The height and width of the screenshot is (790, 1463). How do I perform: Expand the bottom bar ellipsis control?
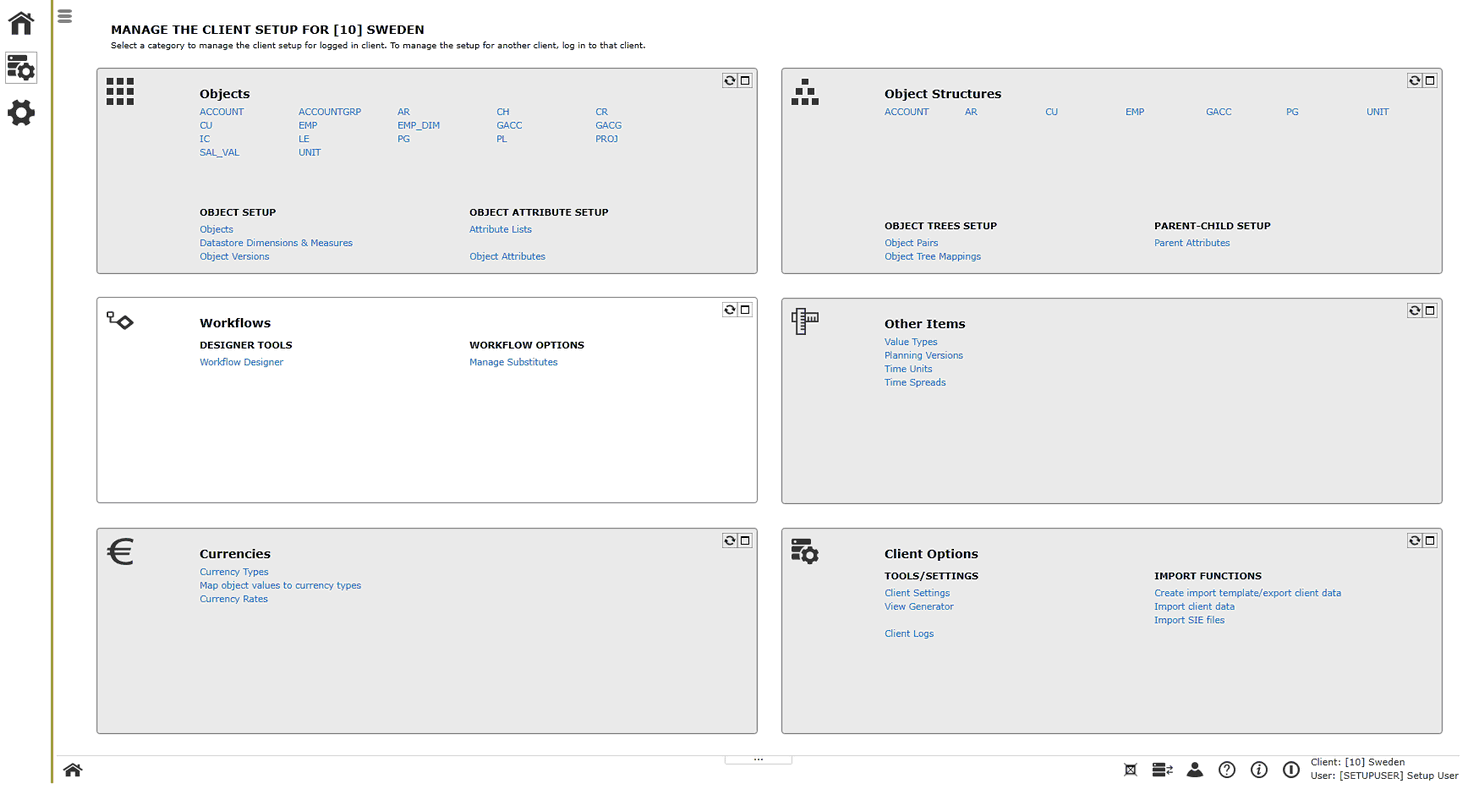click(x=758, y=758)
